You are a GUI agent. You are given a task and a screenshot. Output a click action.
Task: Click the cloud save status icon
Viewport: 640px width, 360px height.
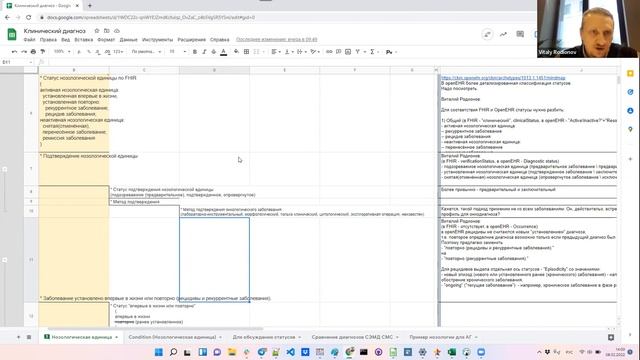117,31
